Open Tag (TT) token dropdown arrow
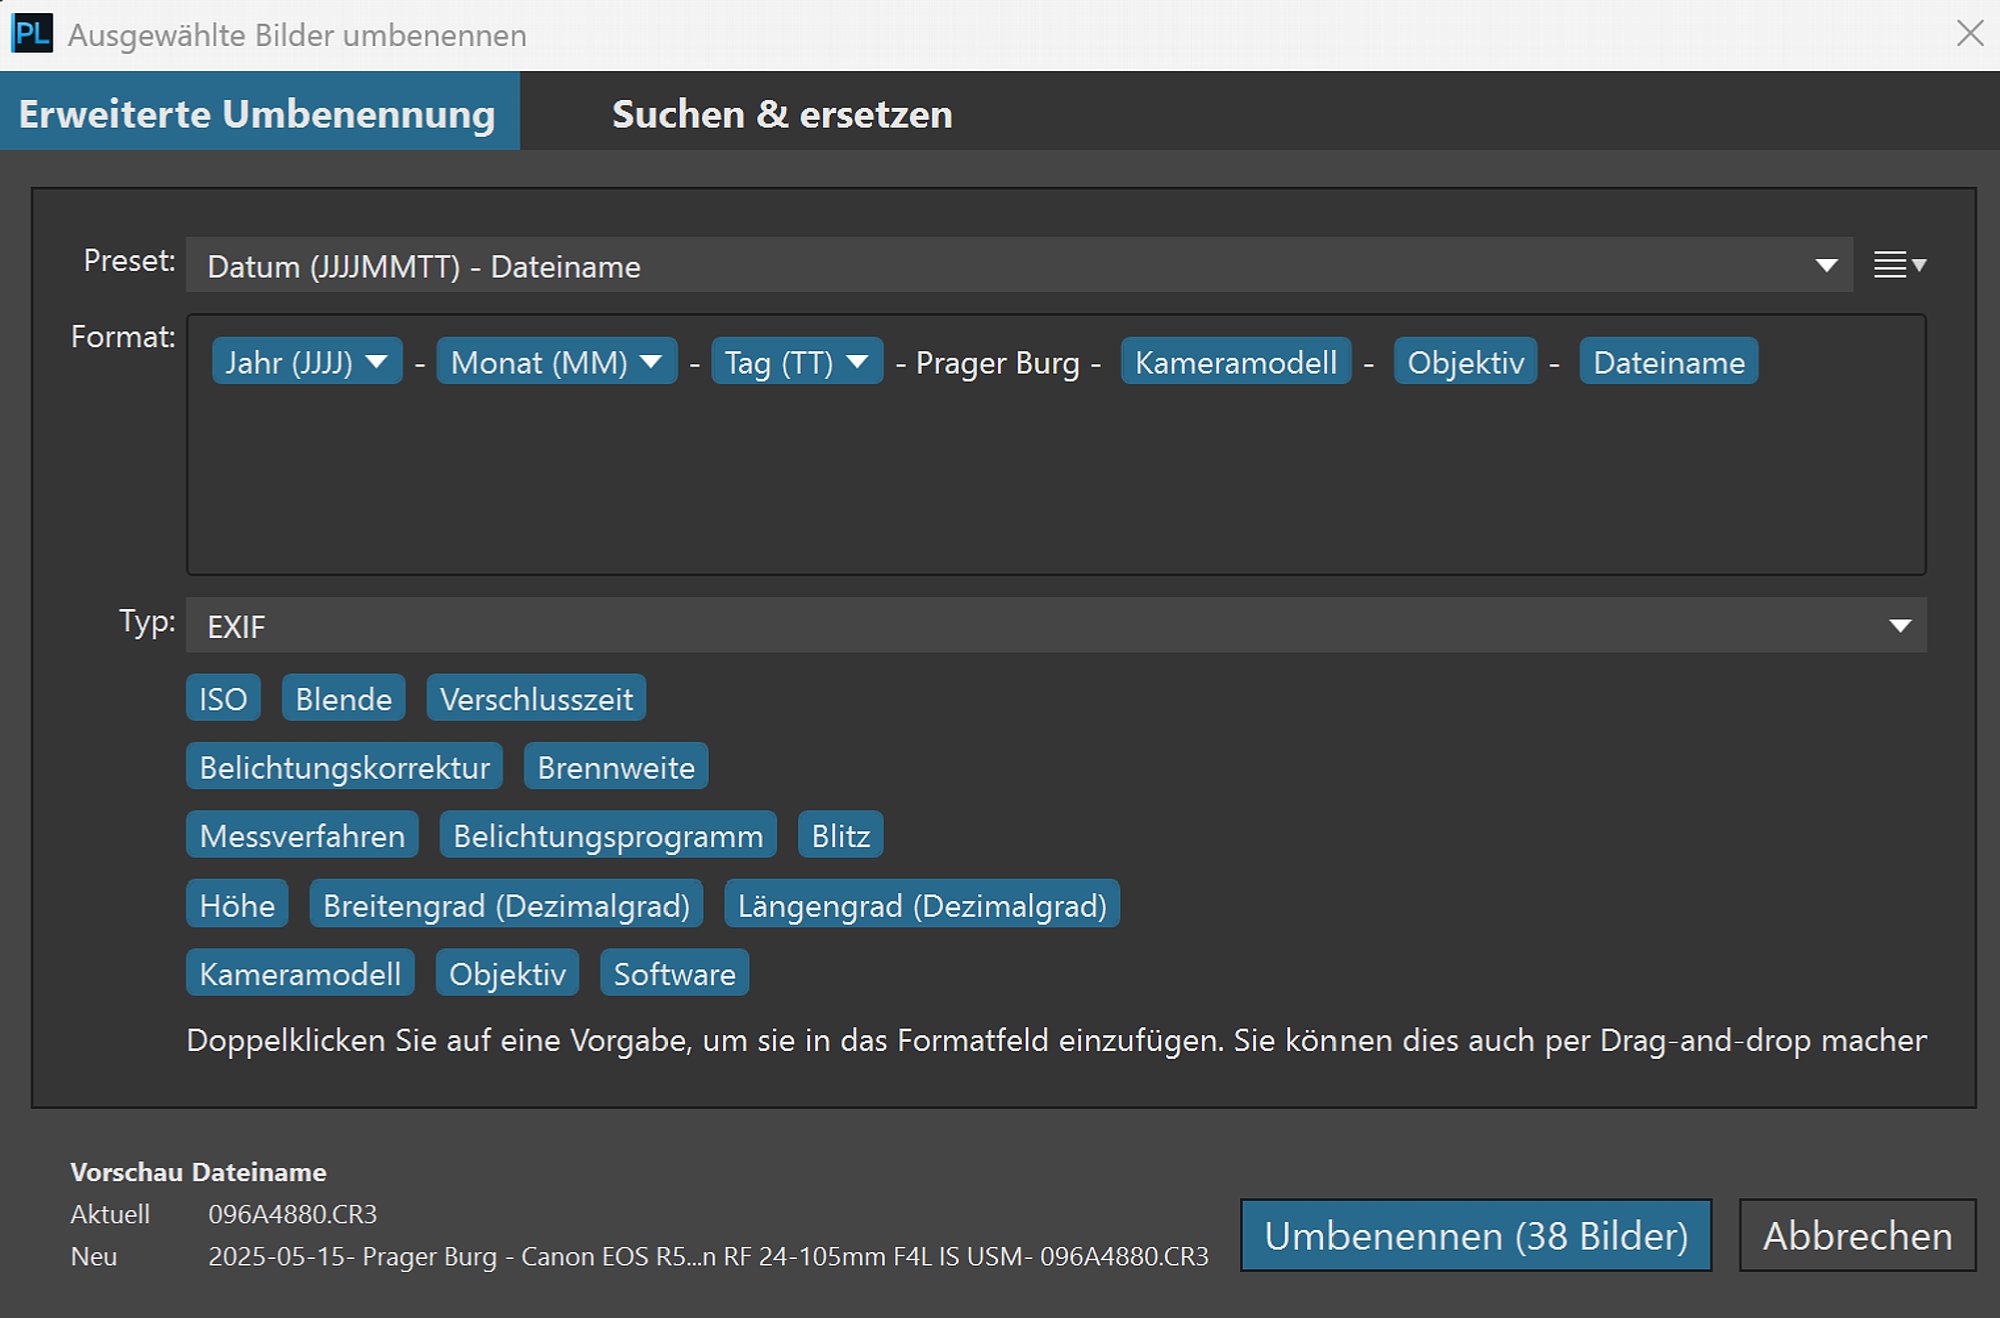Viewport: 2000px width, 1318px height. [857, 361]
